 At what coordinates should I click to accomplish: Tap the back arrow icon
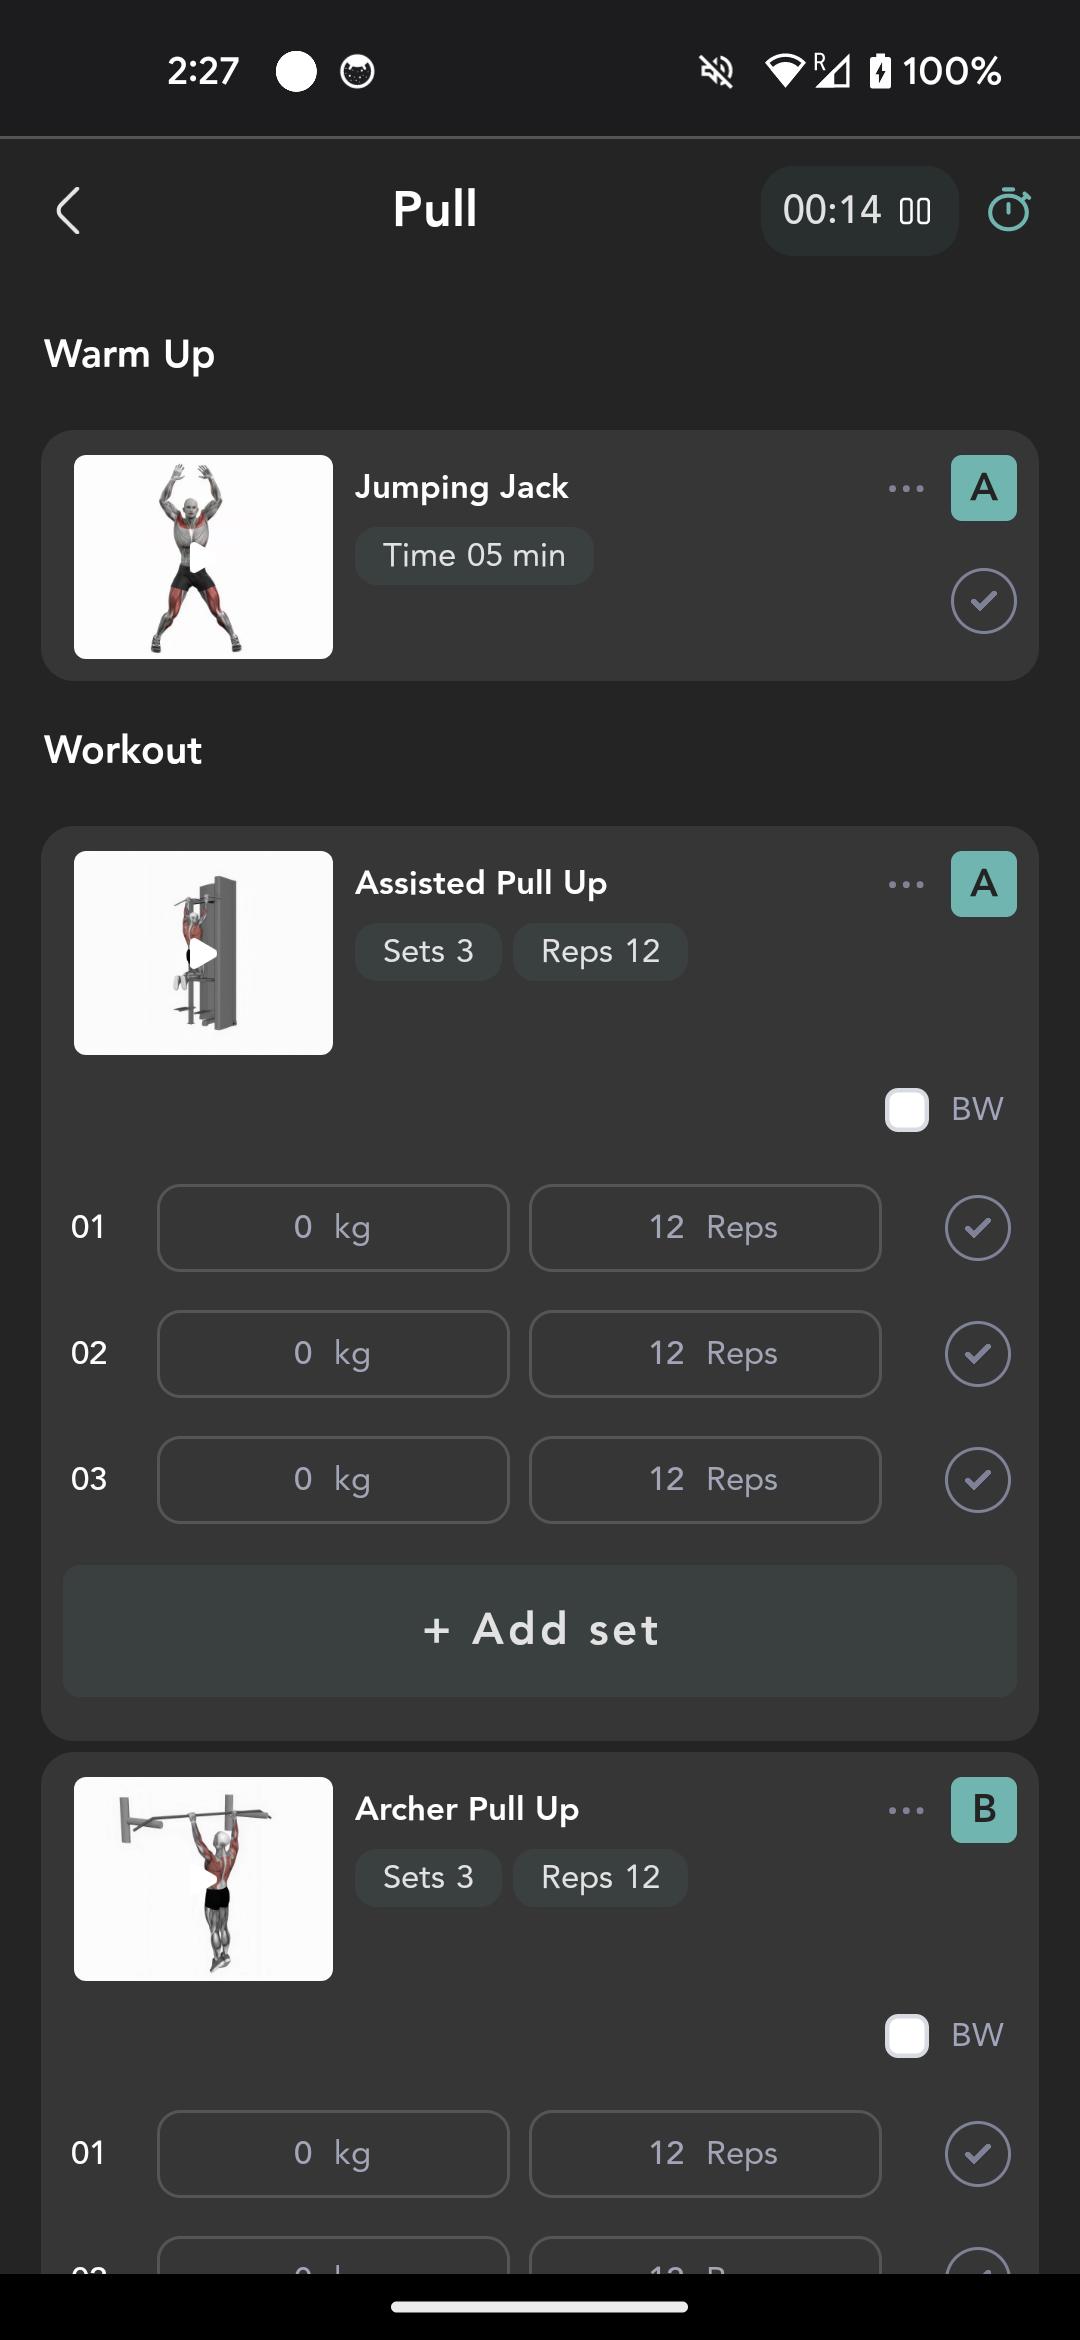click(x=68, y=211)
